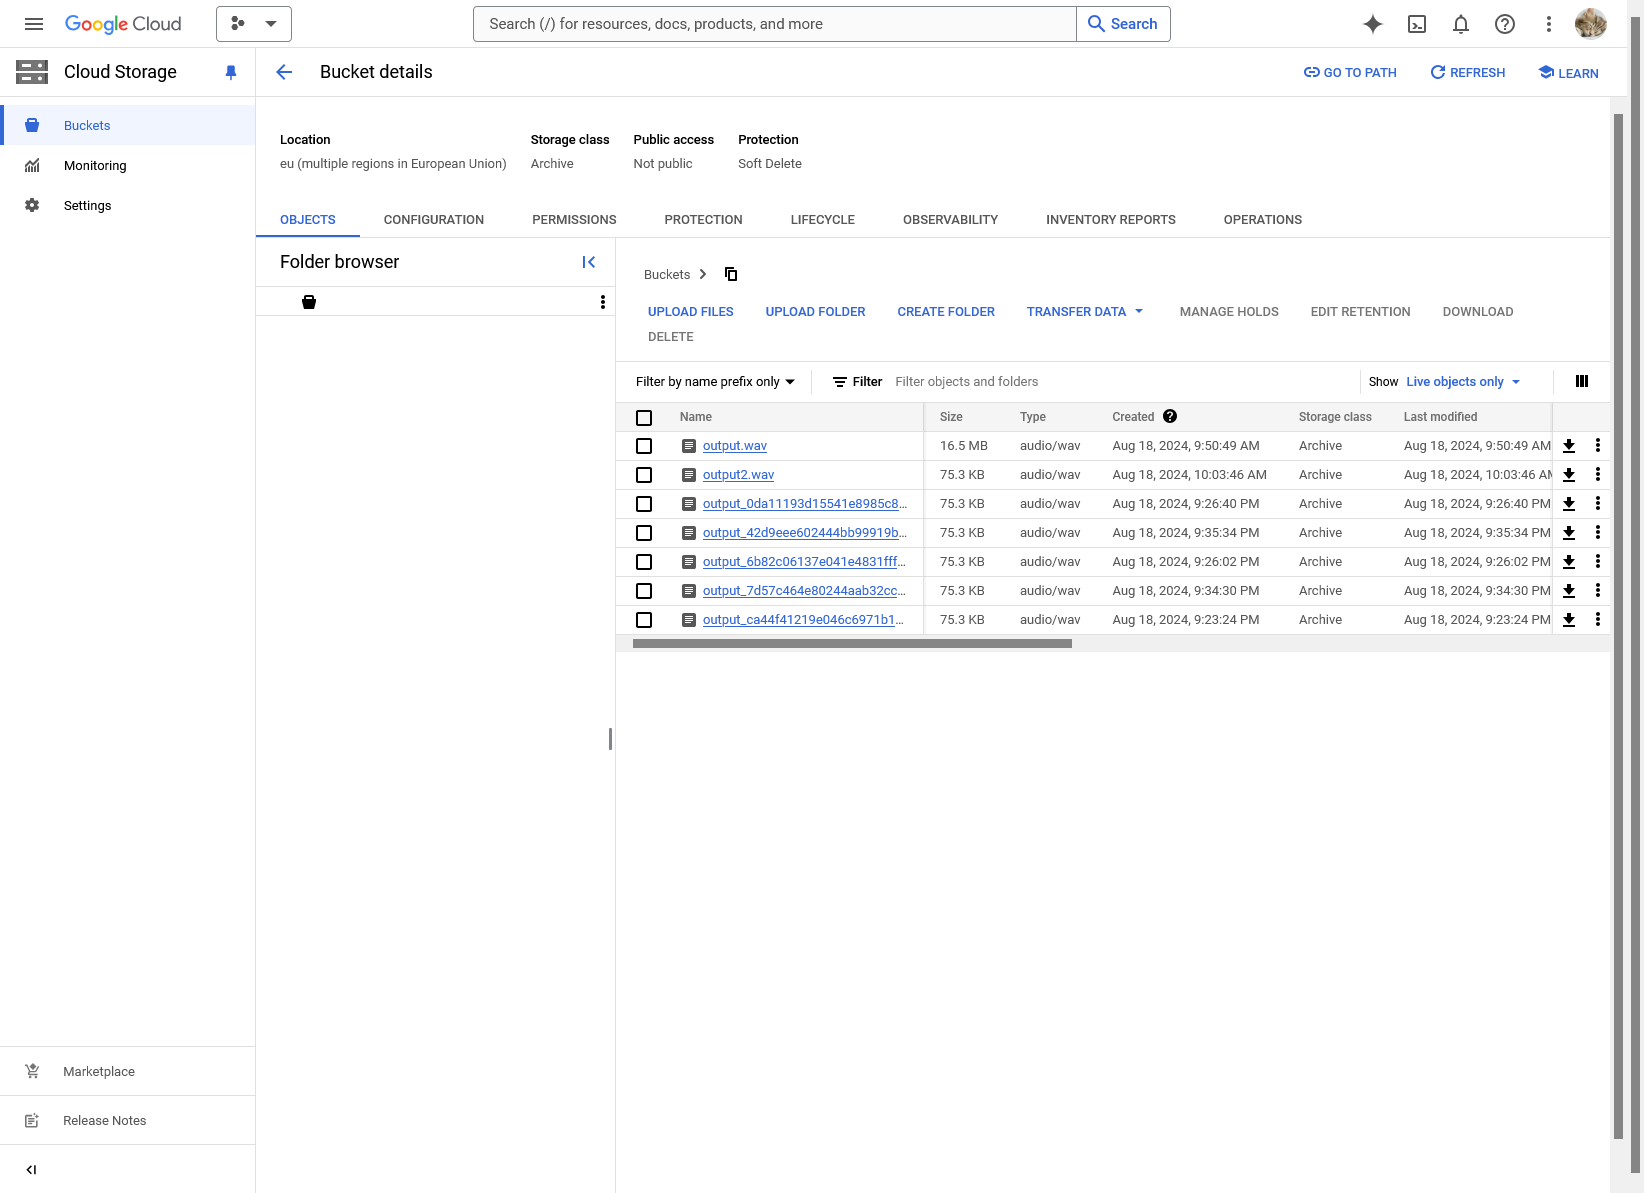Open more actions for output_6b82c061 file
The width and height of the screenshot is (1644, 1193).
(1598, 562)
